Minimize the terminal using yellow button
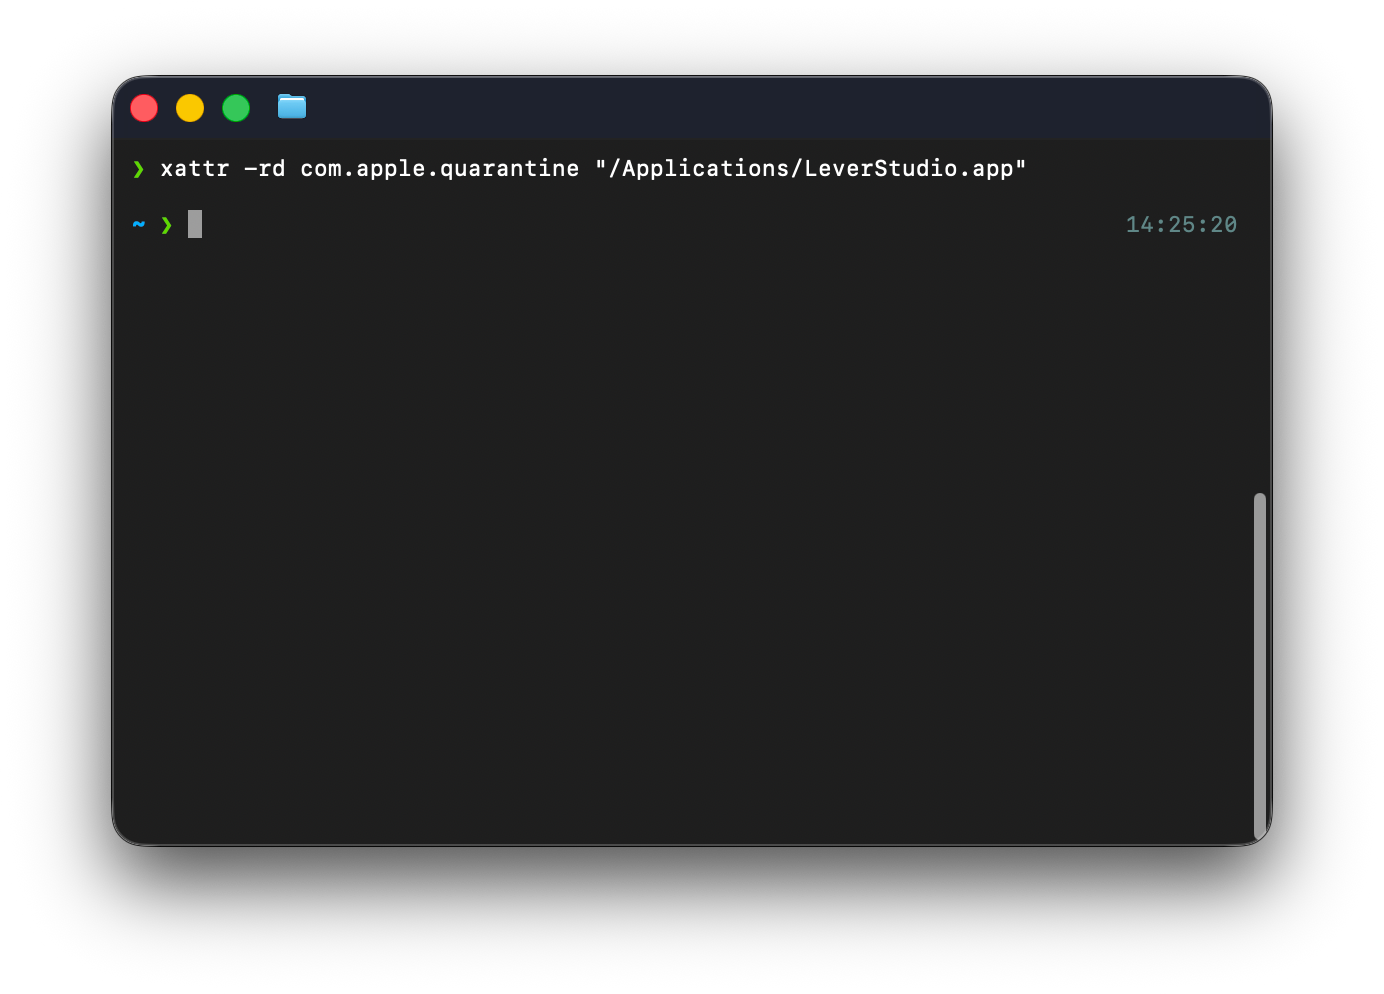This screenshot has width=1384, height=994. tap(190, 108)
